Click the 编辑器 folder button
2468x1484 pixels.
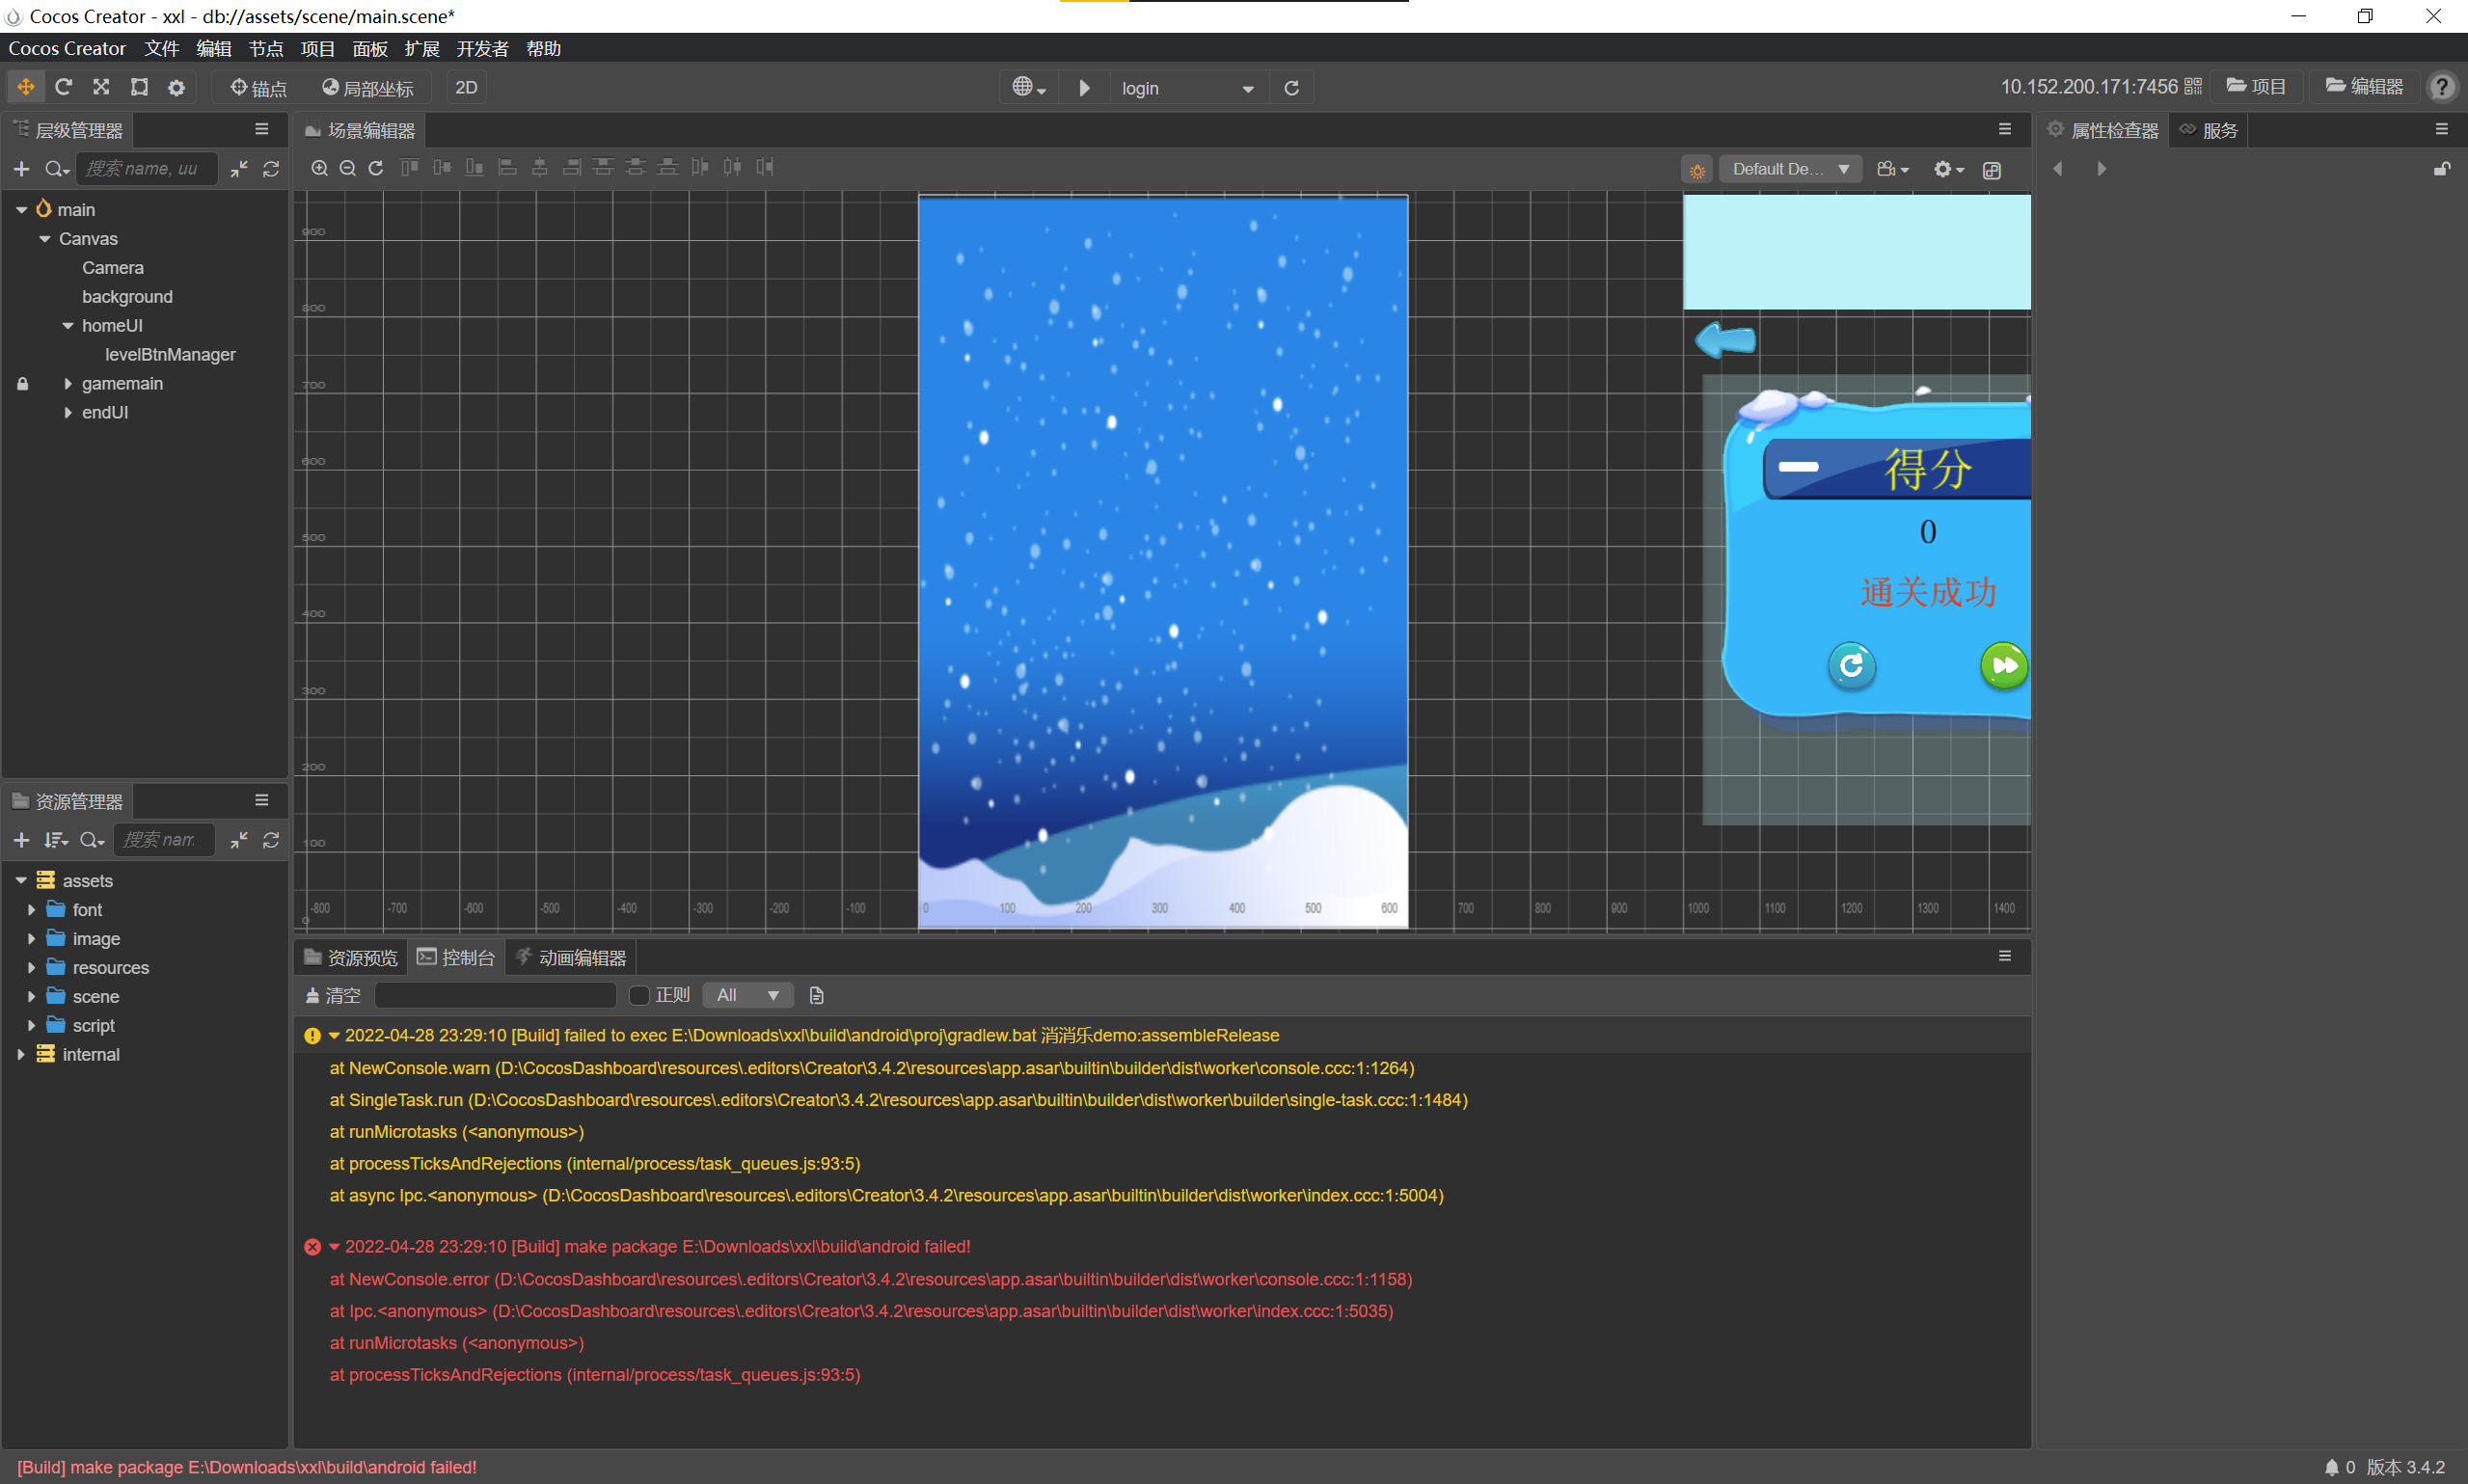click(x=2364, y=87)
